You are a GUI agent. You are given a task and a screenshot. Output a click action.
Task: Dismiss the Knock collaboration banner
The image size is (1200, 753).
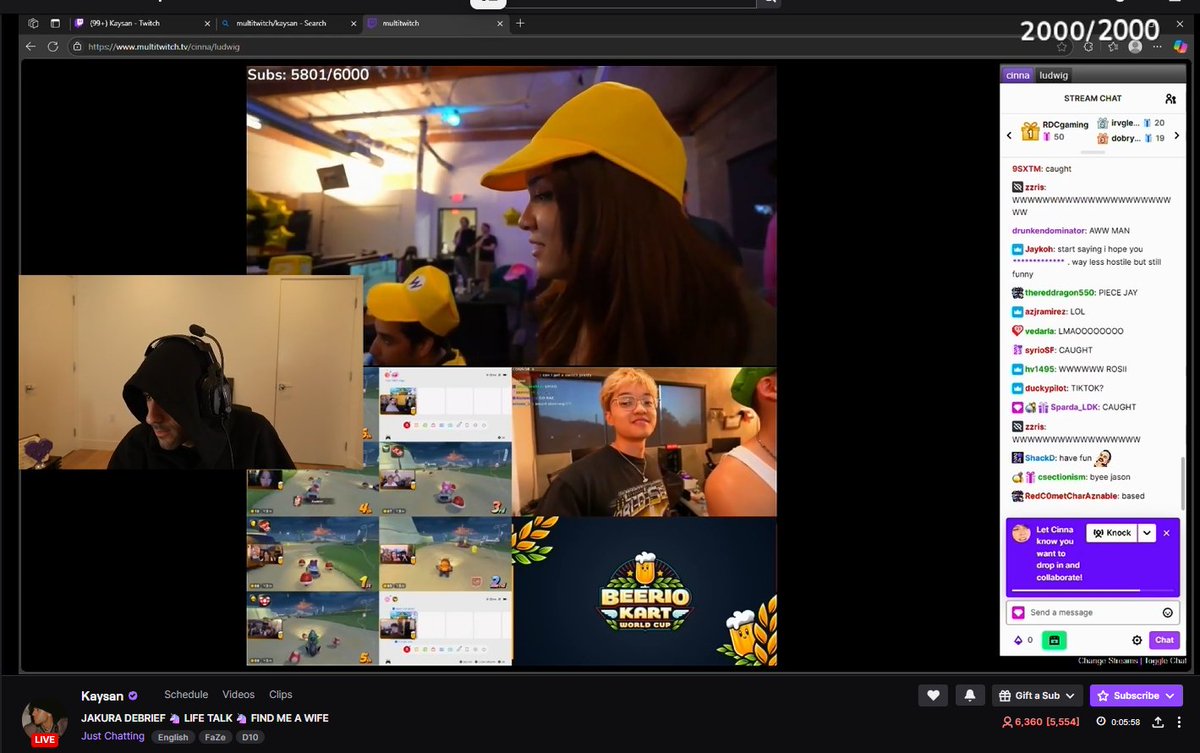pyautogui.click(x=1166, y=533)
